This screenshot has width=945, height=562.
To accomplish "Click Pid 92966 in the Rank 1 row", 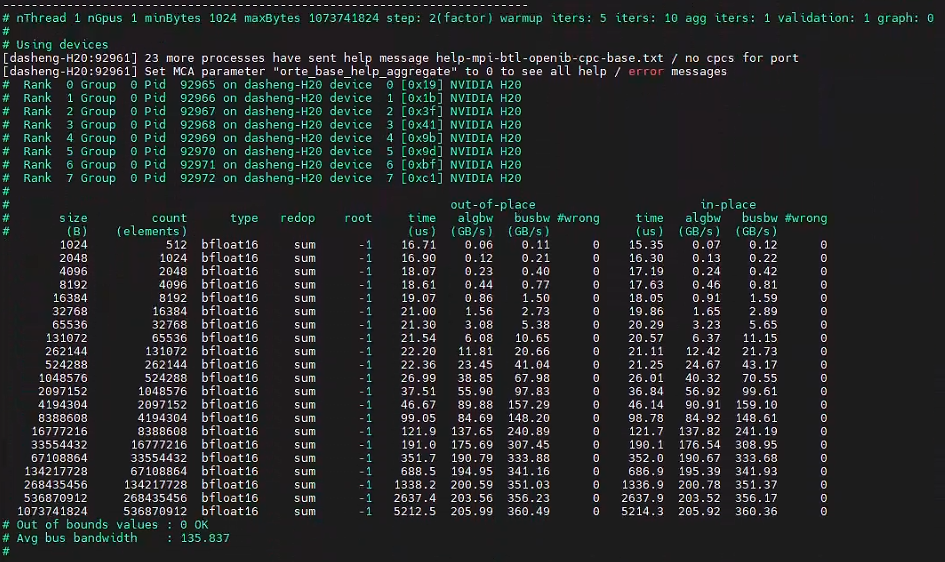I will (198, 98).
